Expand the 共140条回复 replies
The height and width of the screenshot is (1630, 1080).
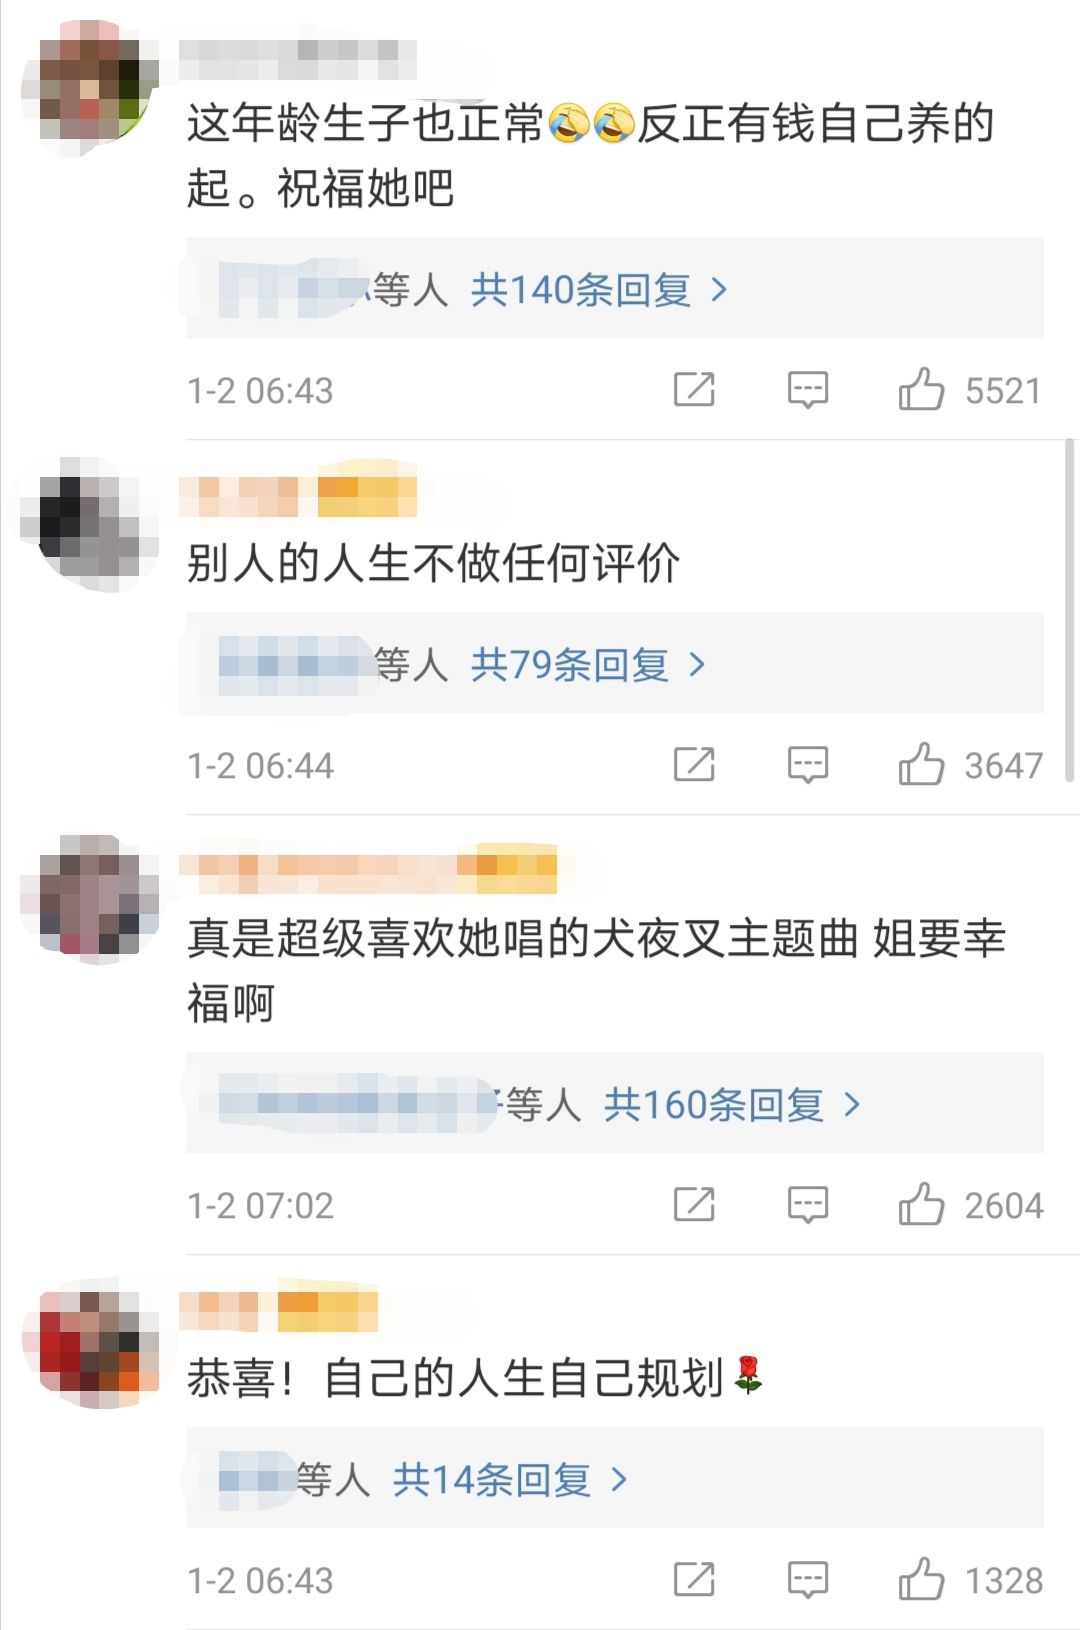click(598, 290)
